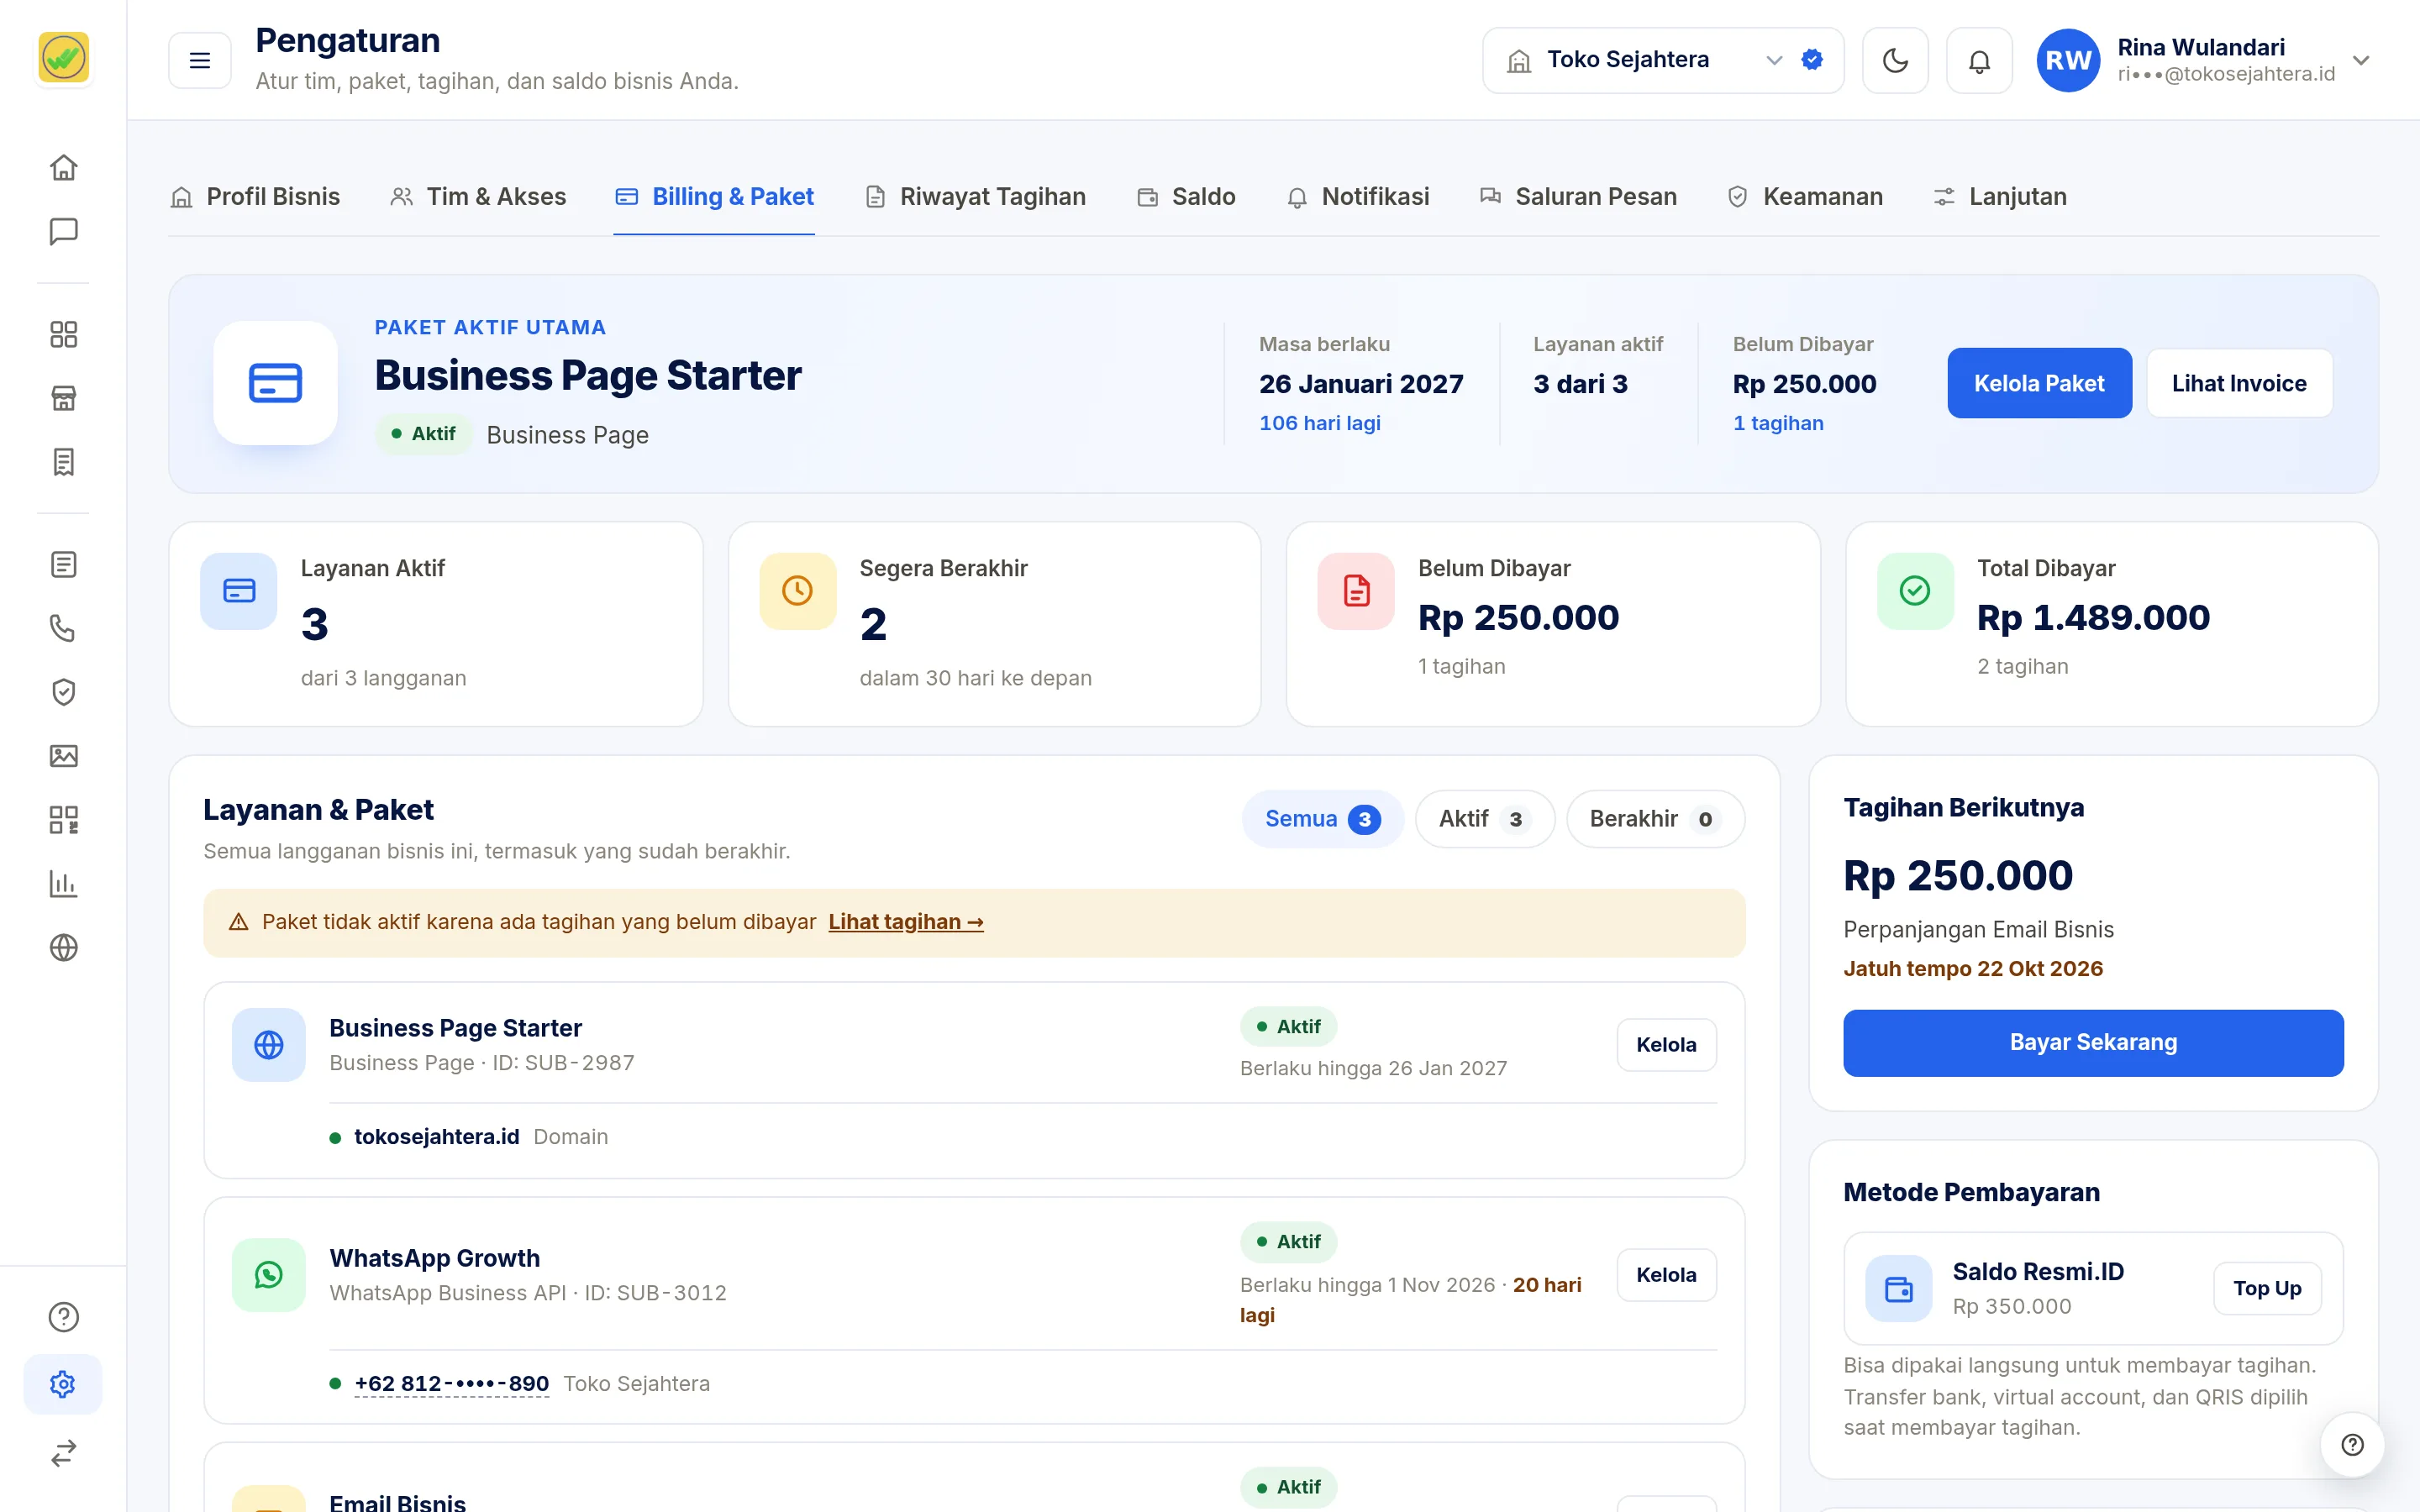The height and width of the screenshot is (1512, 2420).
Task: Click the Resmi.ID logo
Action: click(63, 57)
